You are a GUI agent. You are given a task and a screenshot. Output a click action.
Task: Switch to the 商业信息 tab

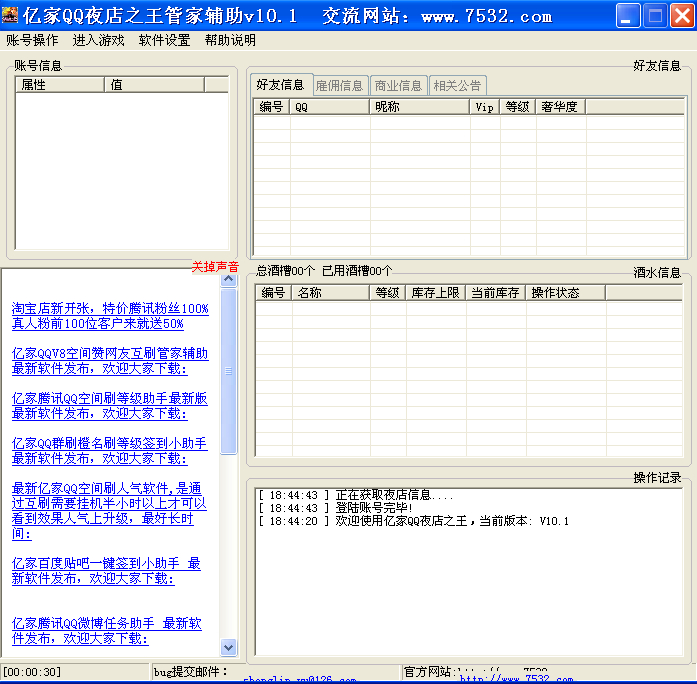398,85
